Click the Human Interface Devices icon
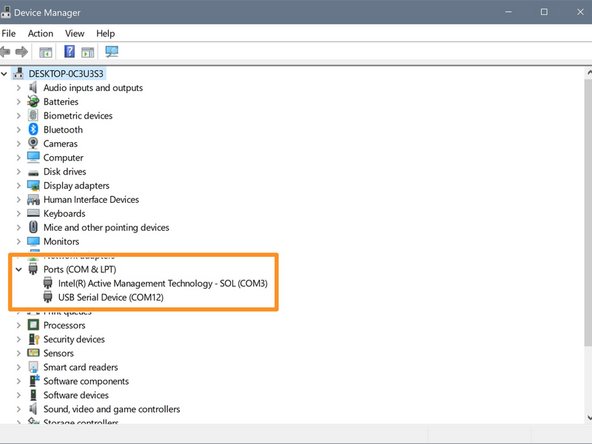 (x=33, y=199)
